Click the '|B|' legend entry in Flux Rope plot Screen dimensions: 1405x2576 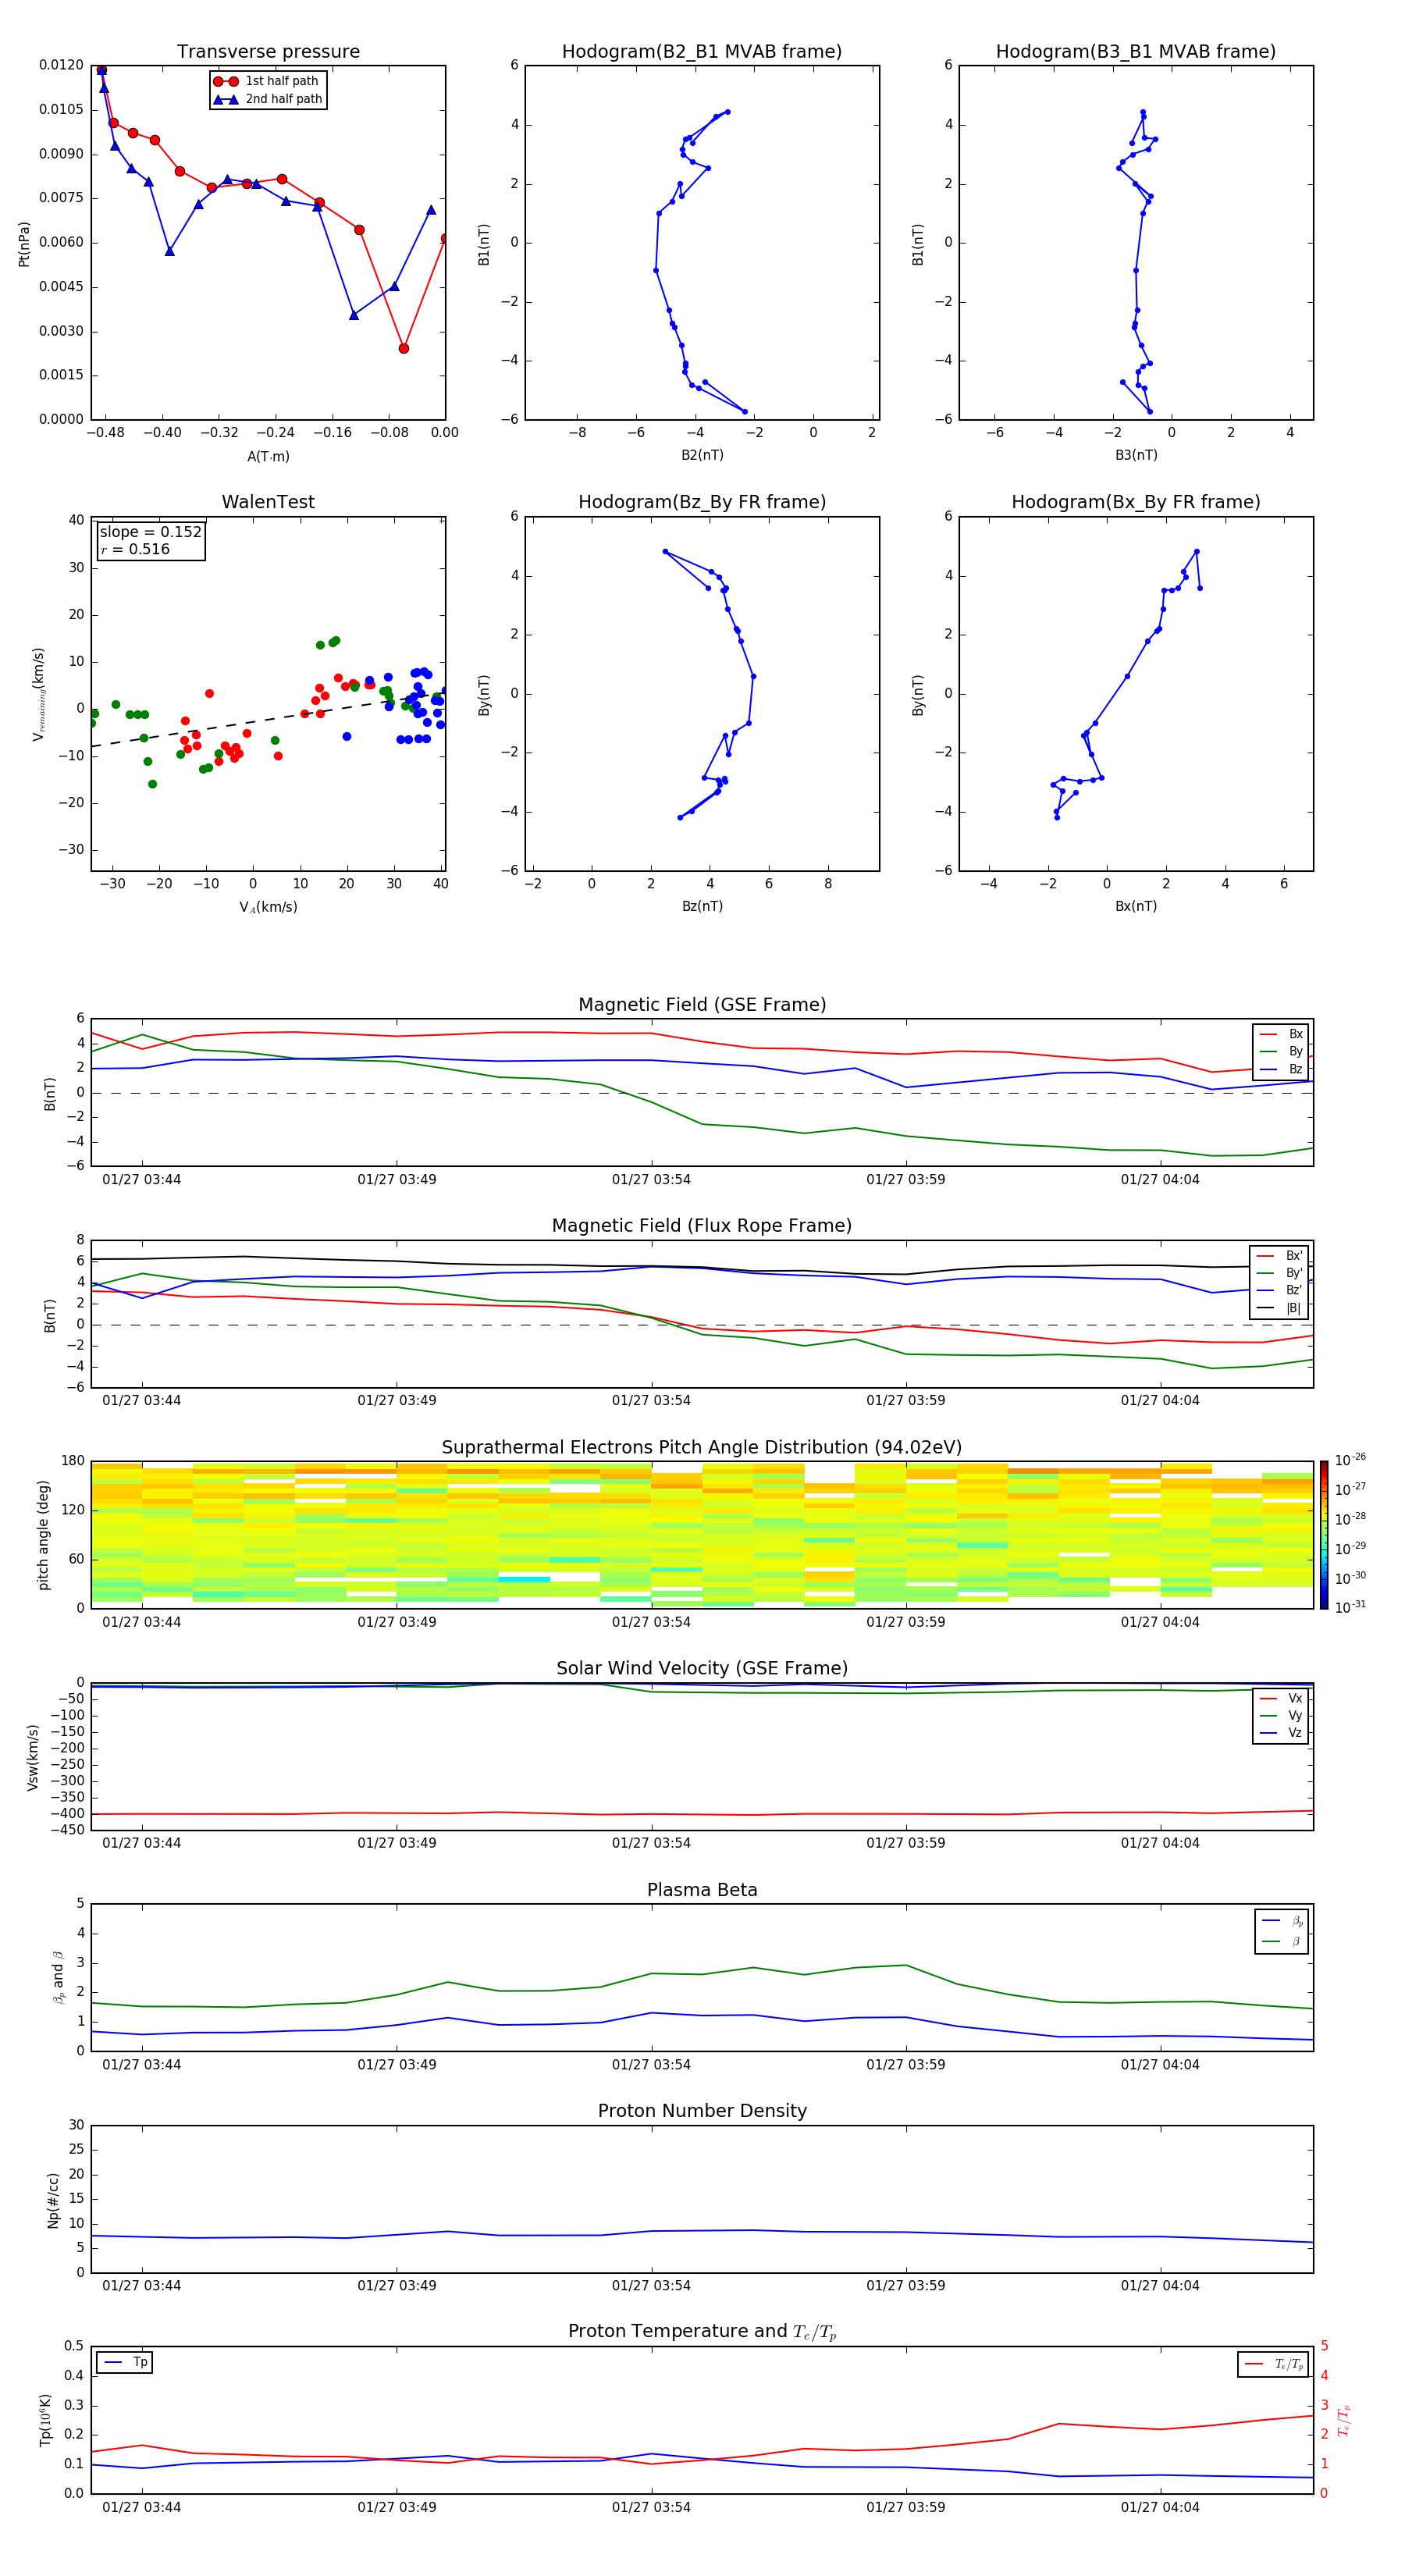[1280, 1308]
